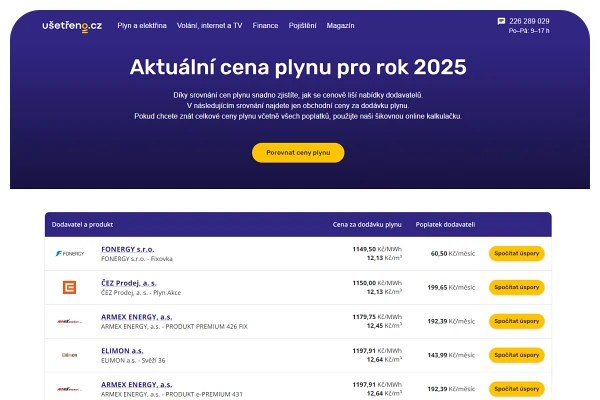Click ARMEX logo in e-PREMIUM 431 row
The image size is (600, 400).
pyautogui.click(x=69, y=389)
